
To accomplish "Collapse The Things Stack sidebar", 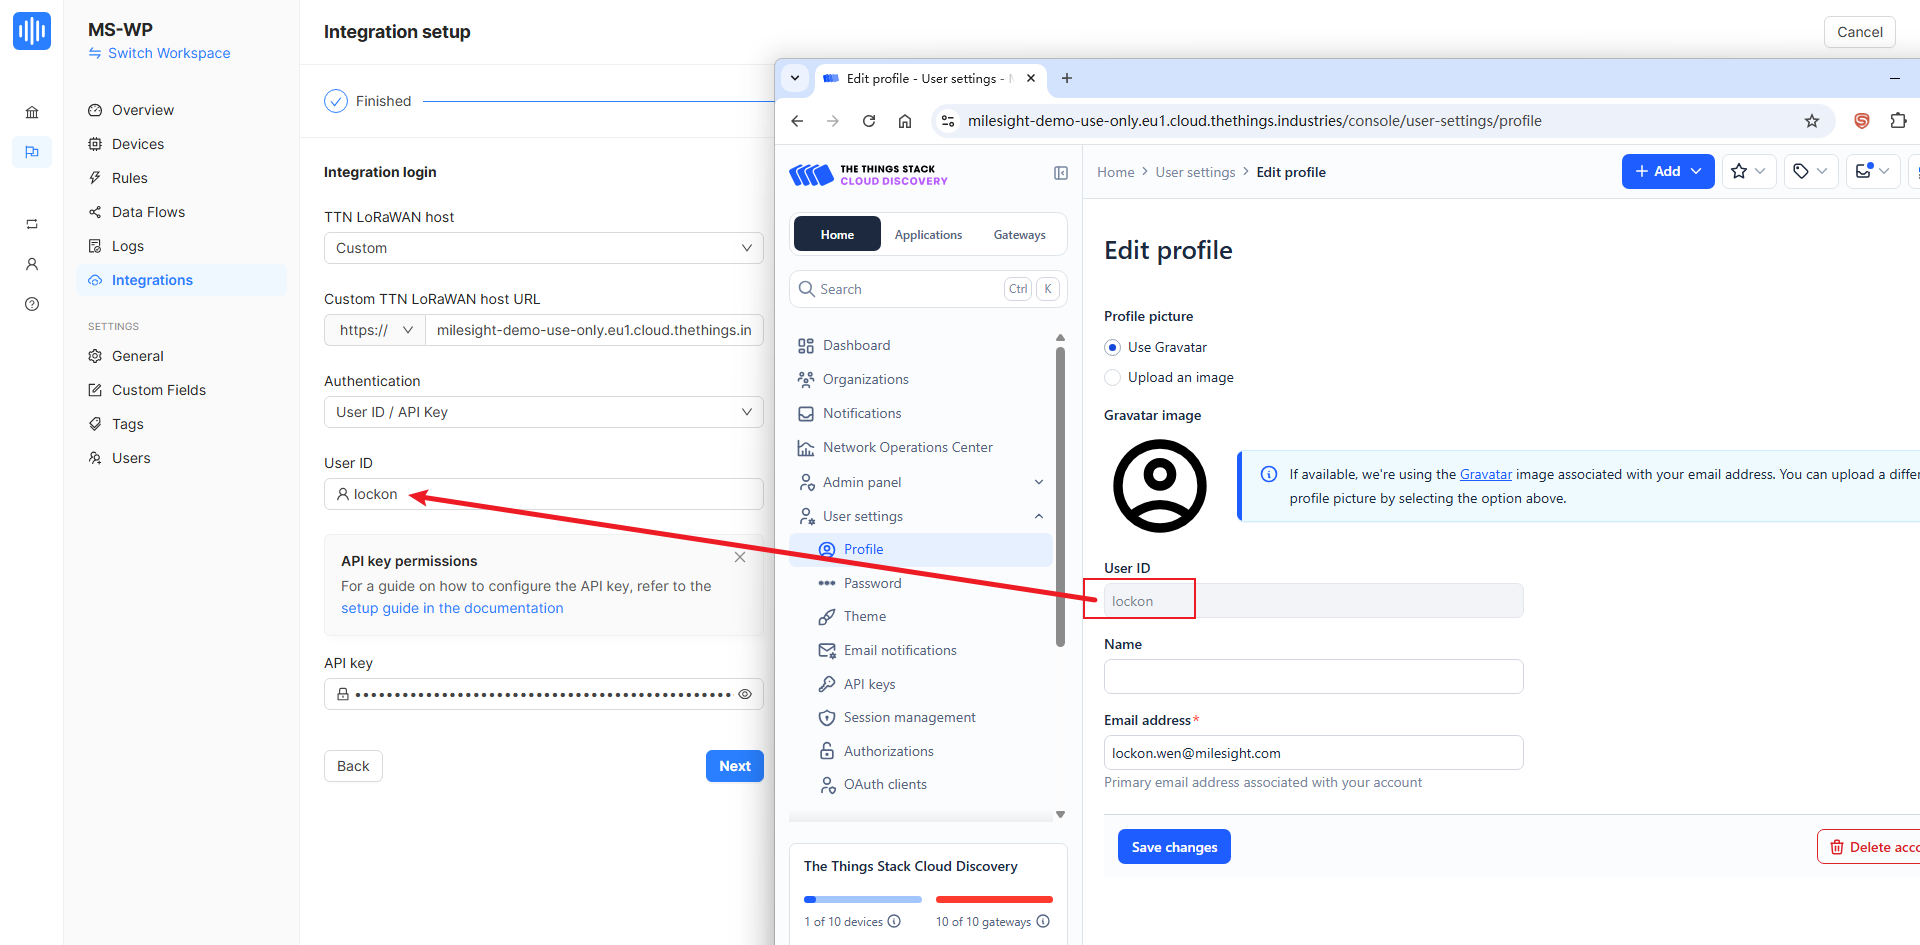I will coord(1061,173).
